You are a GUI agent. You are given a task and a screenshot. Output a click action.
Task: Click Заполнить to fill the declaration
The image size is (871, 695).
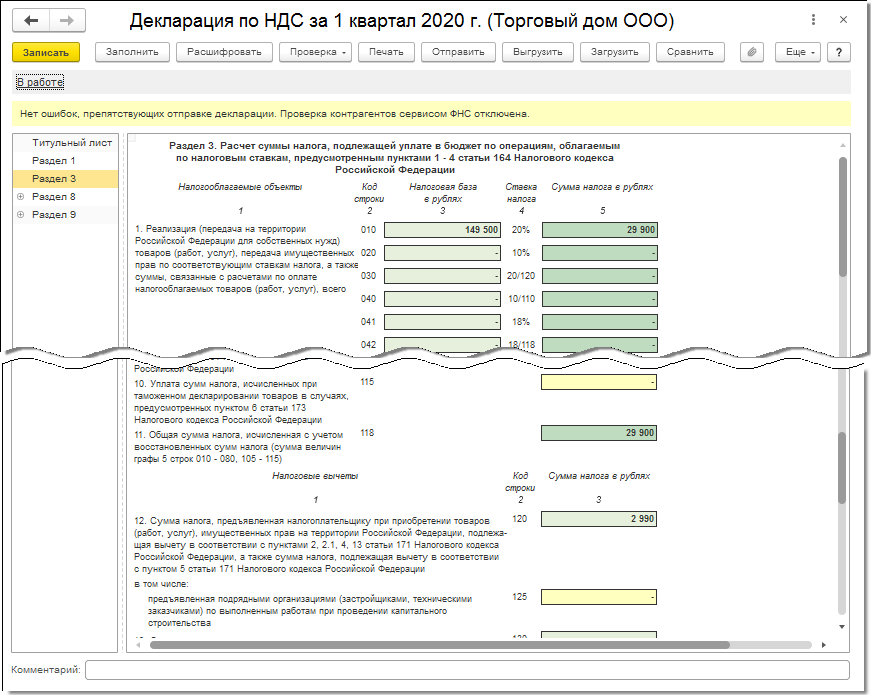point(132,52)
